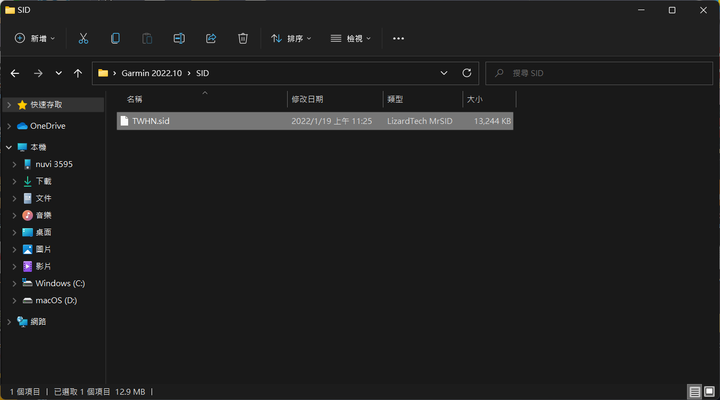Click the Delete trash icon
Image resolution: width=720 pixels, height=400 pixels.
pyautogui.click(x=243, y=39)
